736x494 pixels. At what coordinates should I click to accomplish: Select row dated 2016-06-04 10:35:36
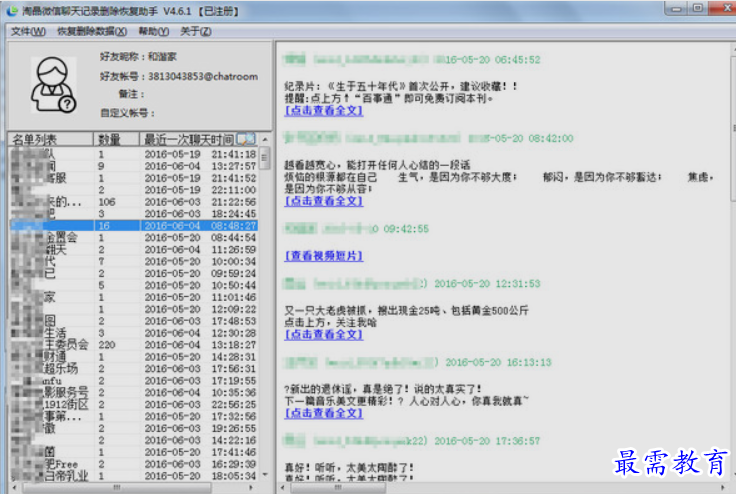[x=134, y=393]
